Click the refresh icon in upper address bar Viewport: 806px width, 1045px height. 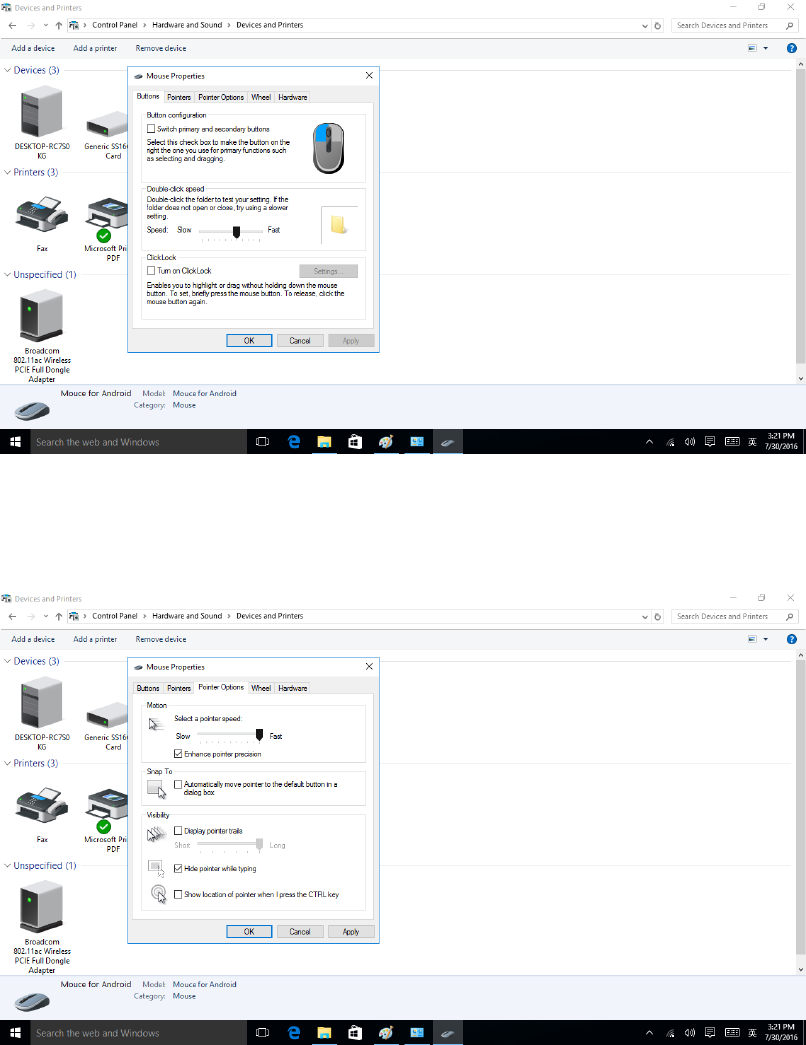(657, 25)
